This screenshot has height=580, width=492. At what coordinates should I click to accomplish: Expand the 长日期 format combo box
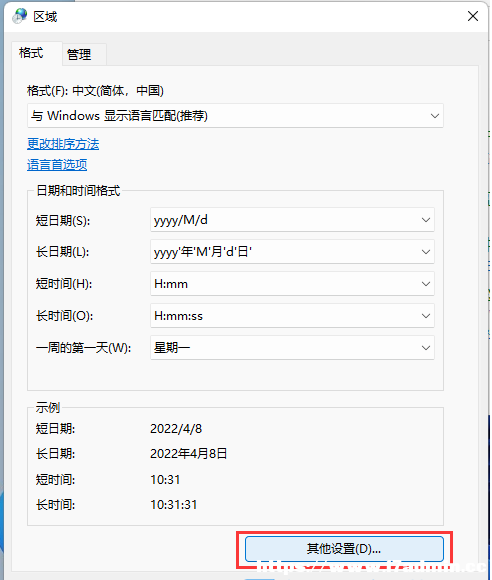pyautogui.click(x=292, y=252)
